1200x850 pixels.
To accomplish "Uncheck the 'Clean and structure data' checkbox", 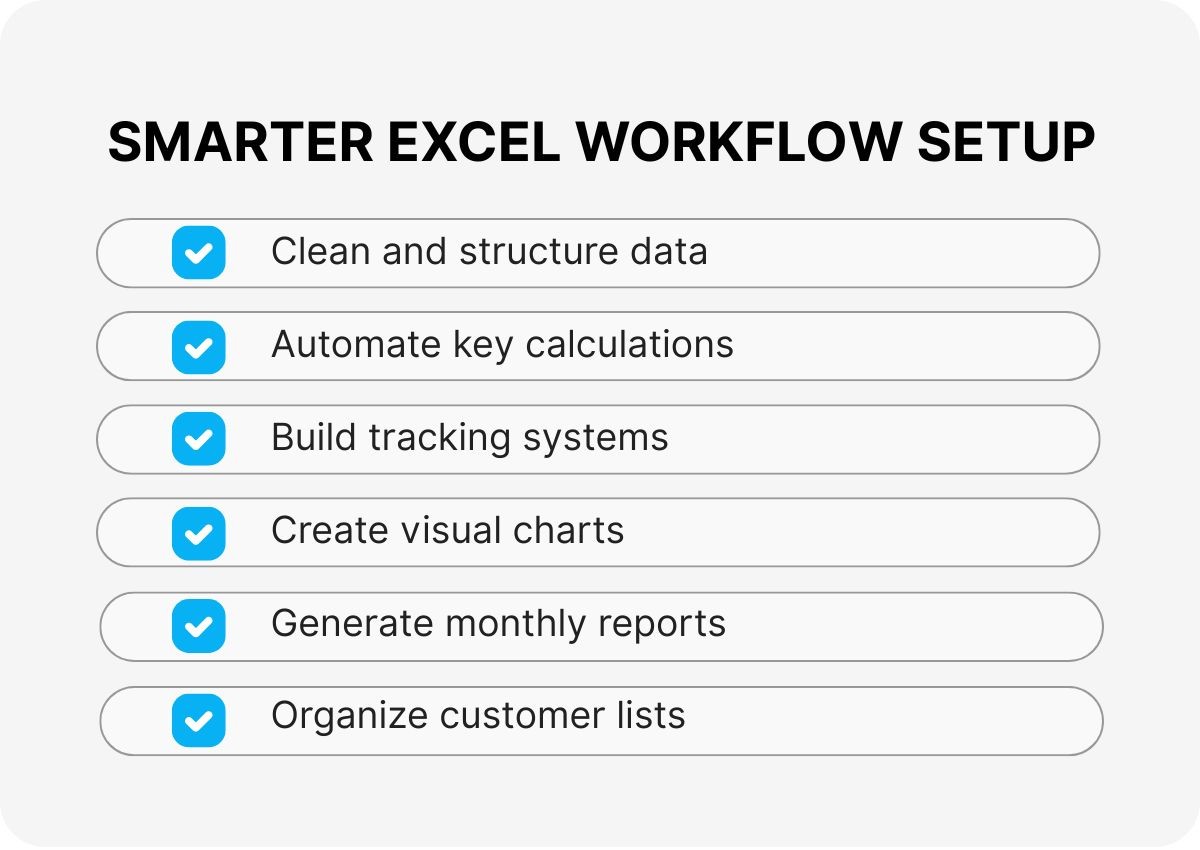I will pyautogui.click(x=198, y=252).
